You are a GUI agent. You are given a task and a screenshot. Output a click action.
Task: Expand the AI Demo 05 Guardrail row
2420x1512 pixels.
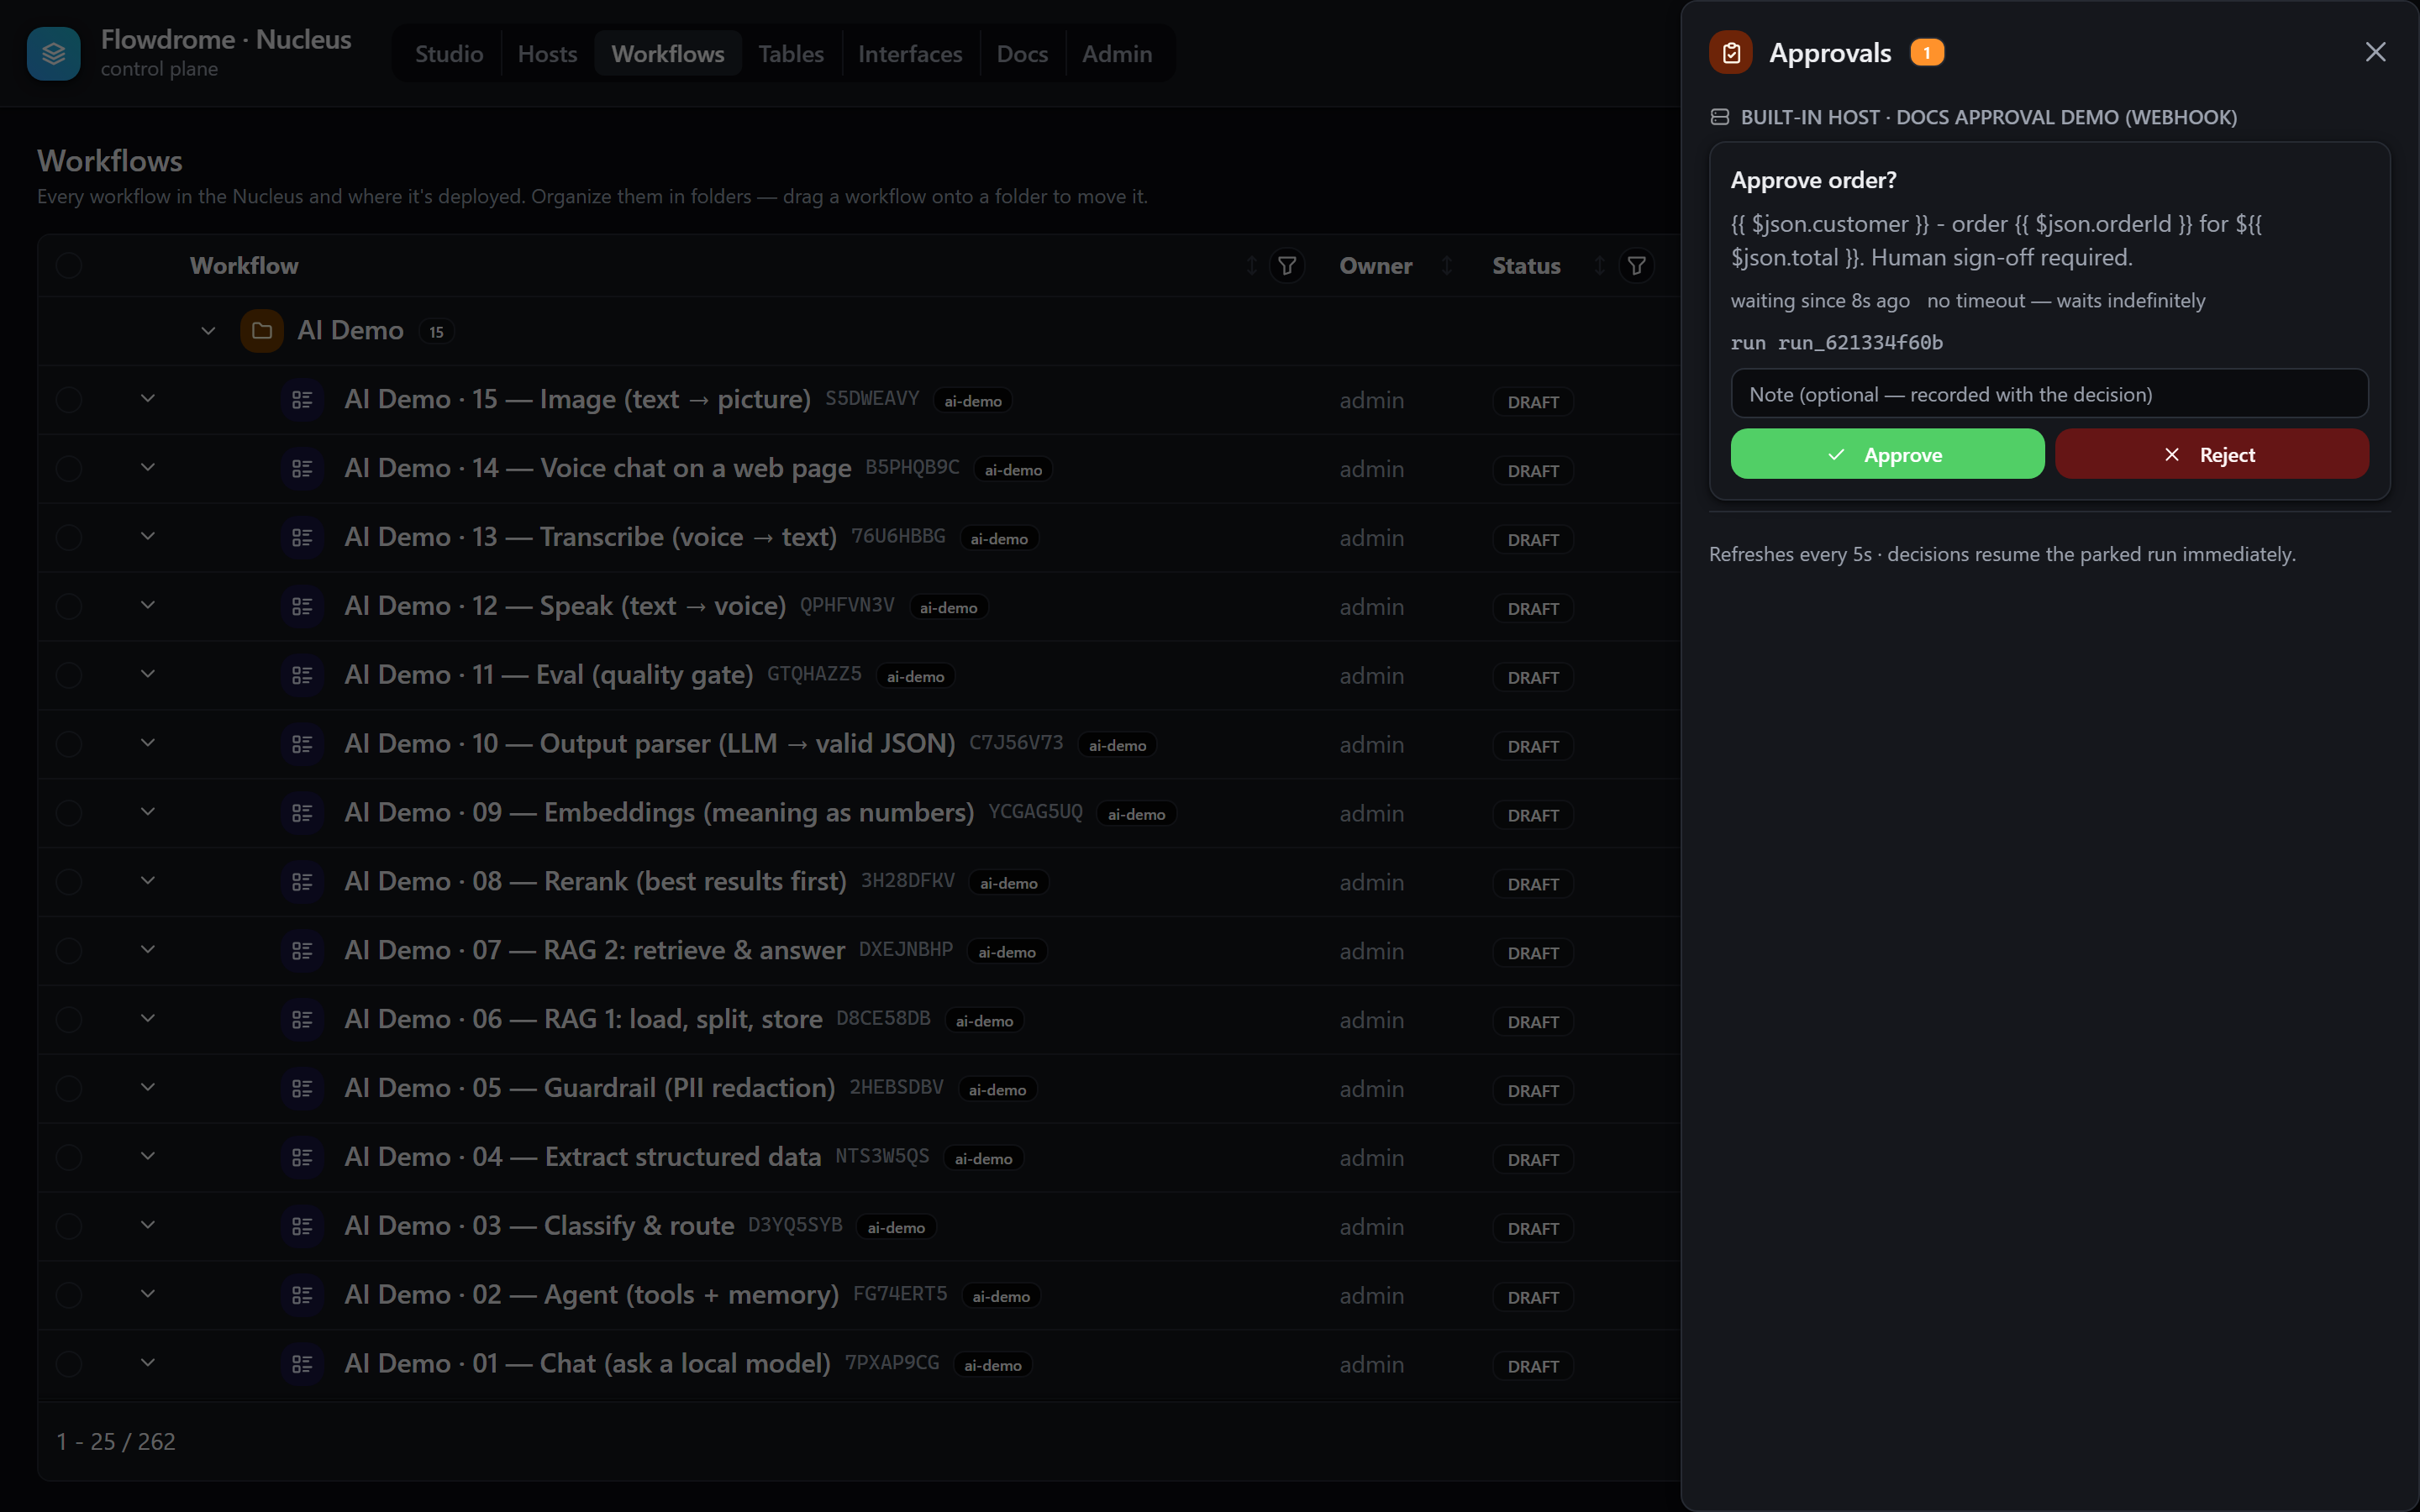pyautogui.click(x=148, y=1088)
